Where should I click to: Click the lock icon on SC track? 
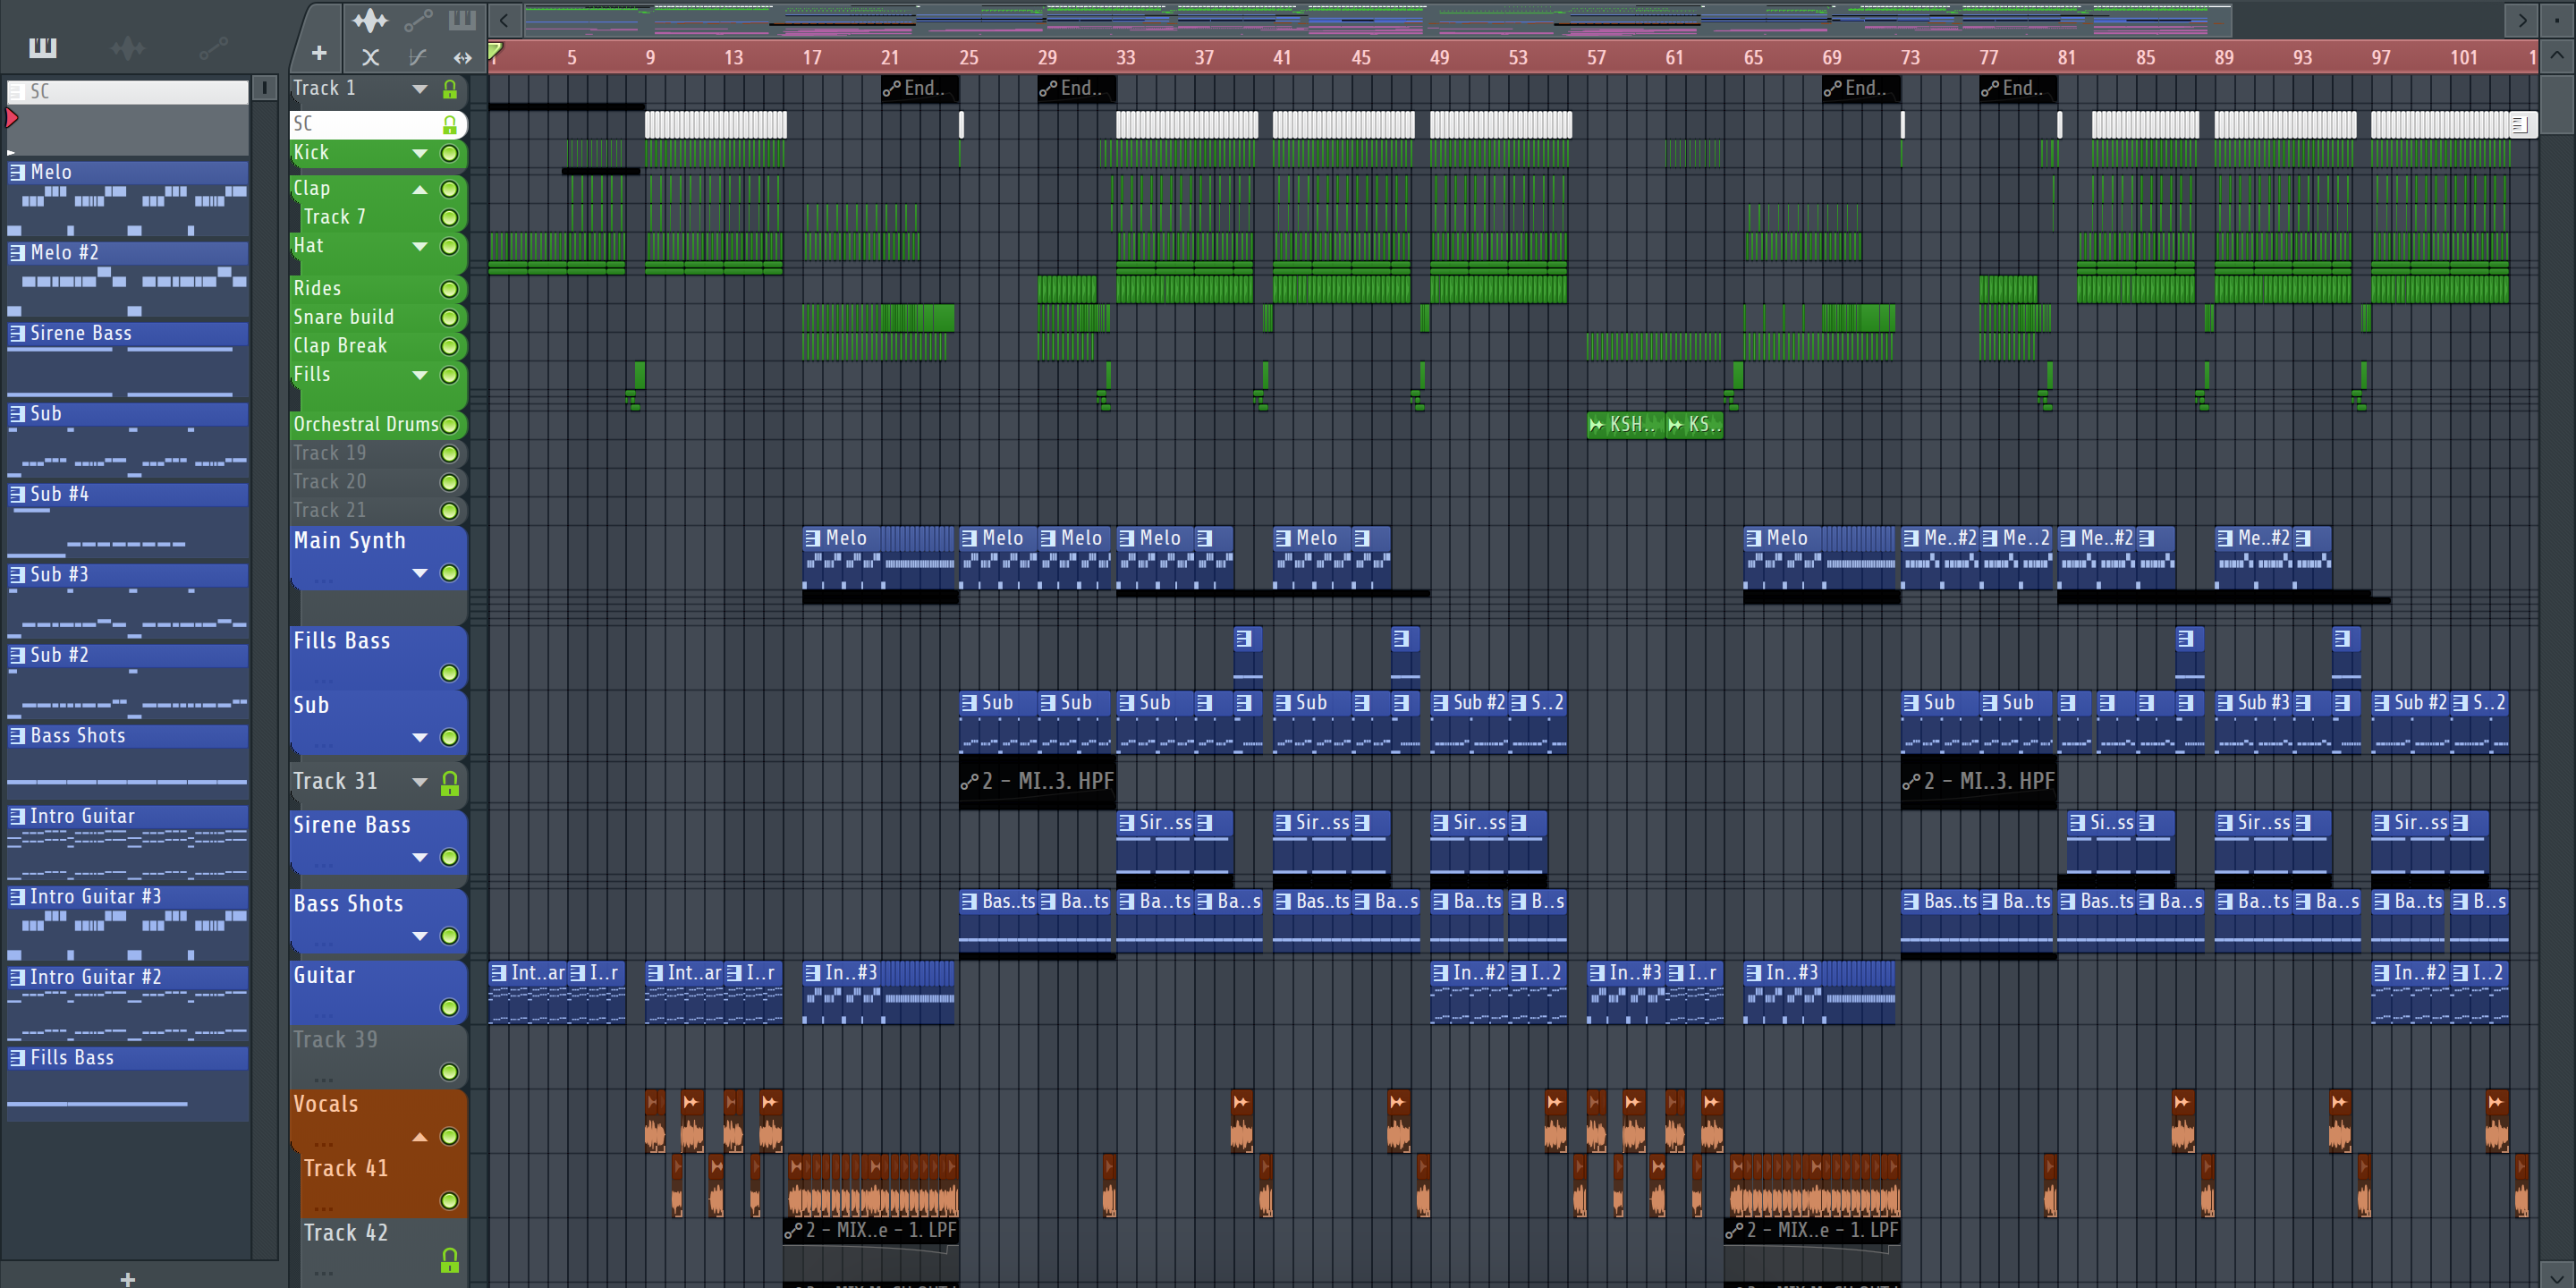tap(450, 124)
